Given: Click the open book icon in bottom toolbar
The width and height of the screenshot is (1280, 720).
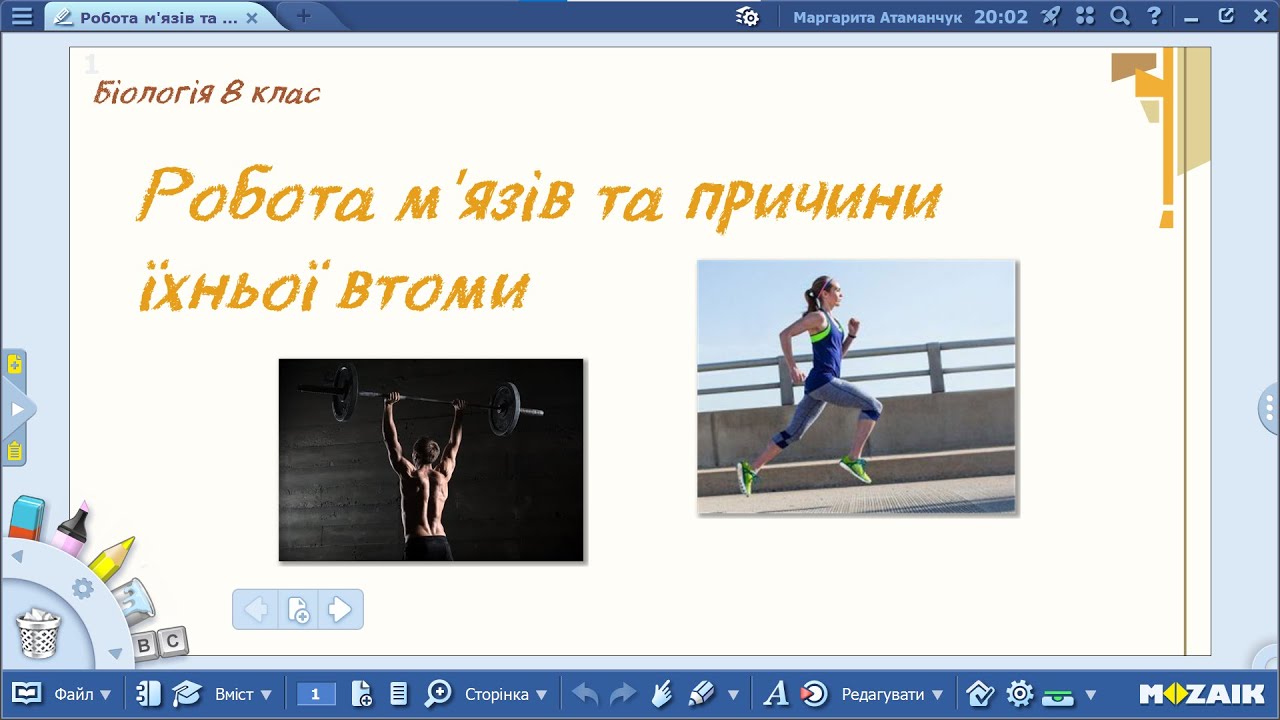Looking at the screenshot, I should coord(26,693).
